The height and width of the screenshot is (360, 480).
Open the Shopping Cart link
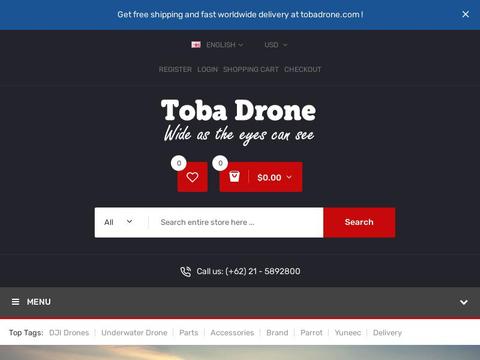[251, 69]
